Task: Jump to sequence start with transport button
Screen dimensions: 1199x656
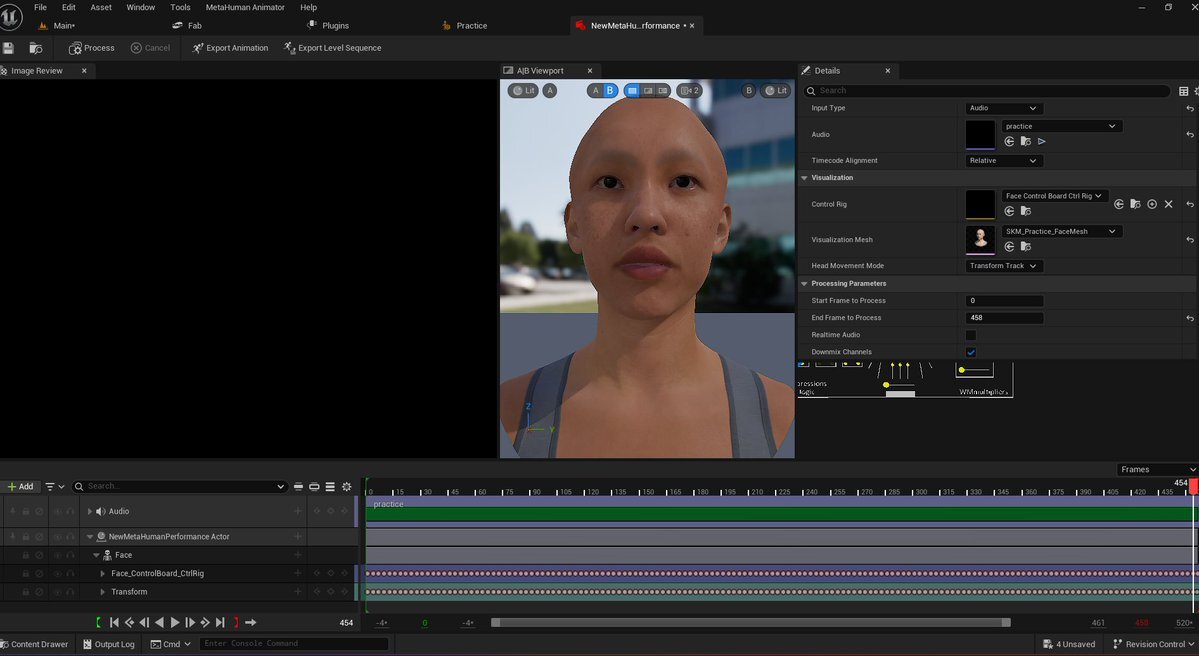Action: 114,623
